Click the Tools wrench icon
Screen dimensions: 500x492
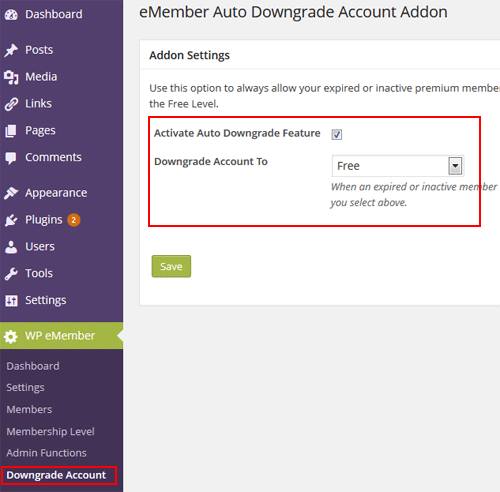pyautogui.click(x=11, y=274)
